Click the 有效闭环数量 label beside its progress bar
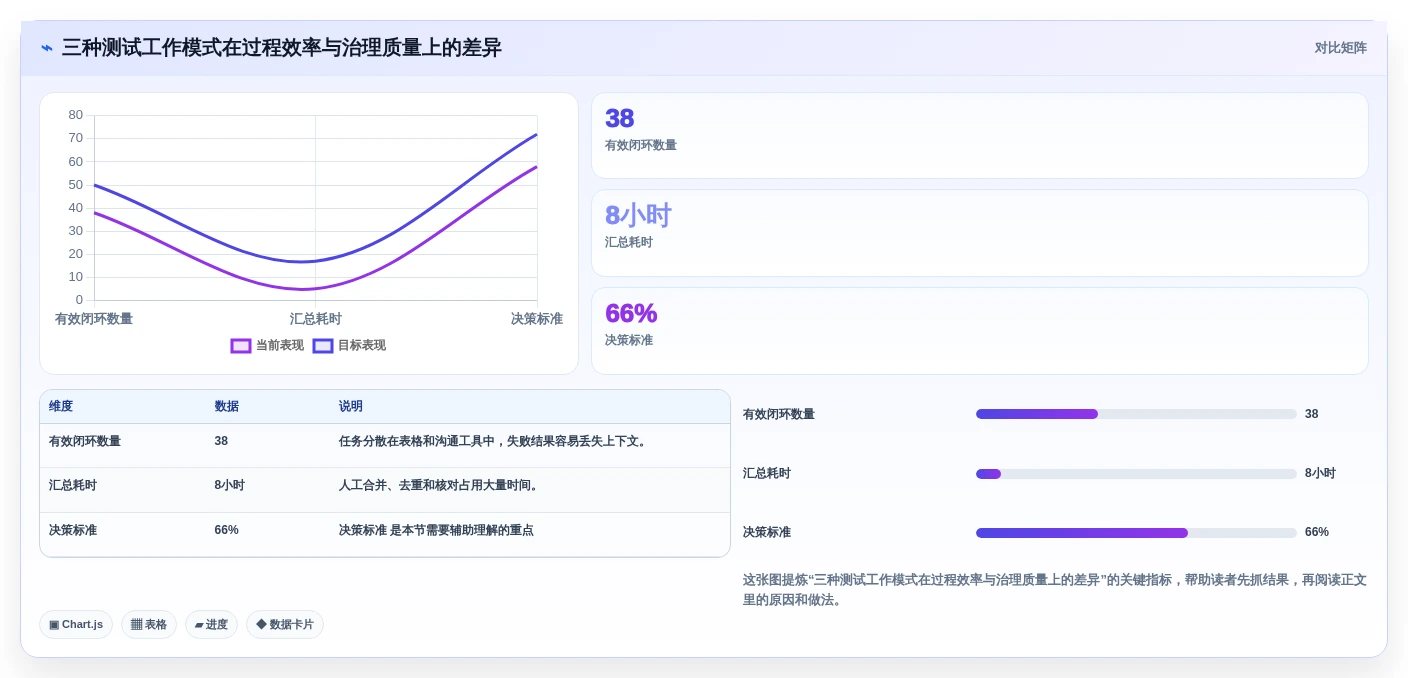Viewport: 1408px width, 678px height. 779,414
